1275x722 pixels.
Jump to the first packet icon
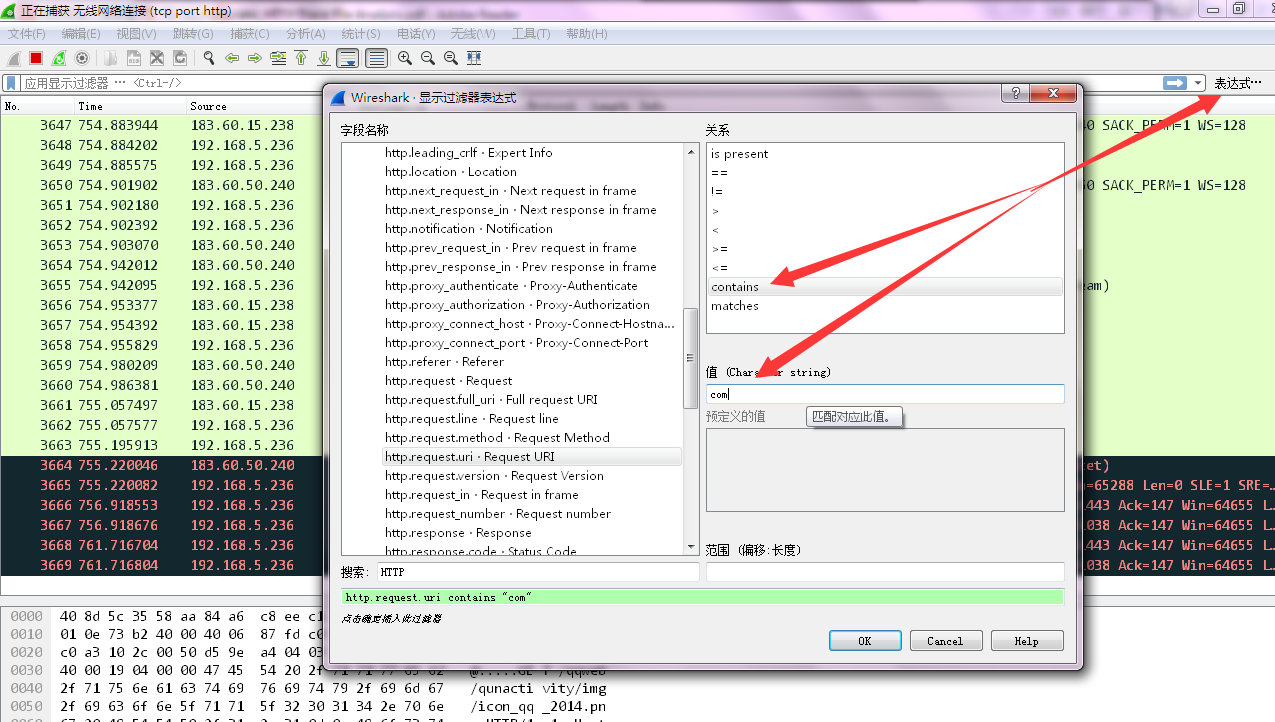point(301,58)
